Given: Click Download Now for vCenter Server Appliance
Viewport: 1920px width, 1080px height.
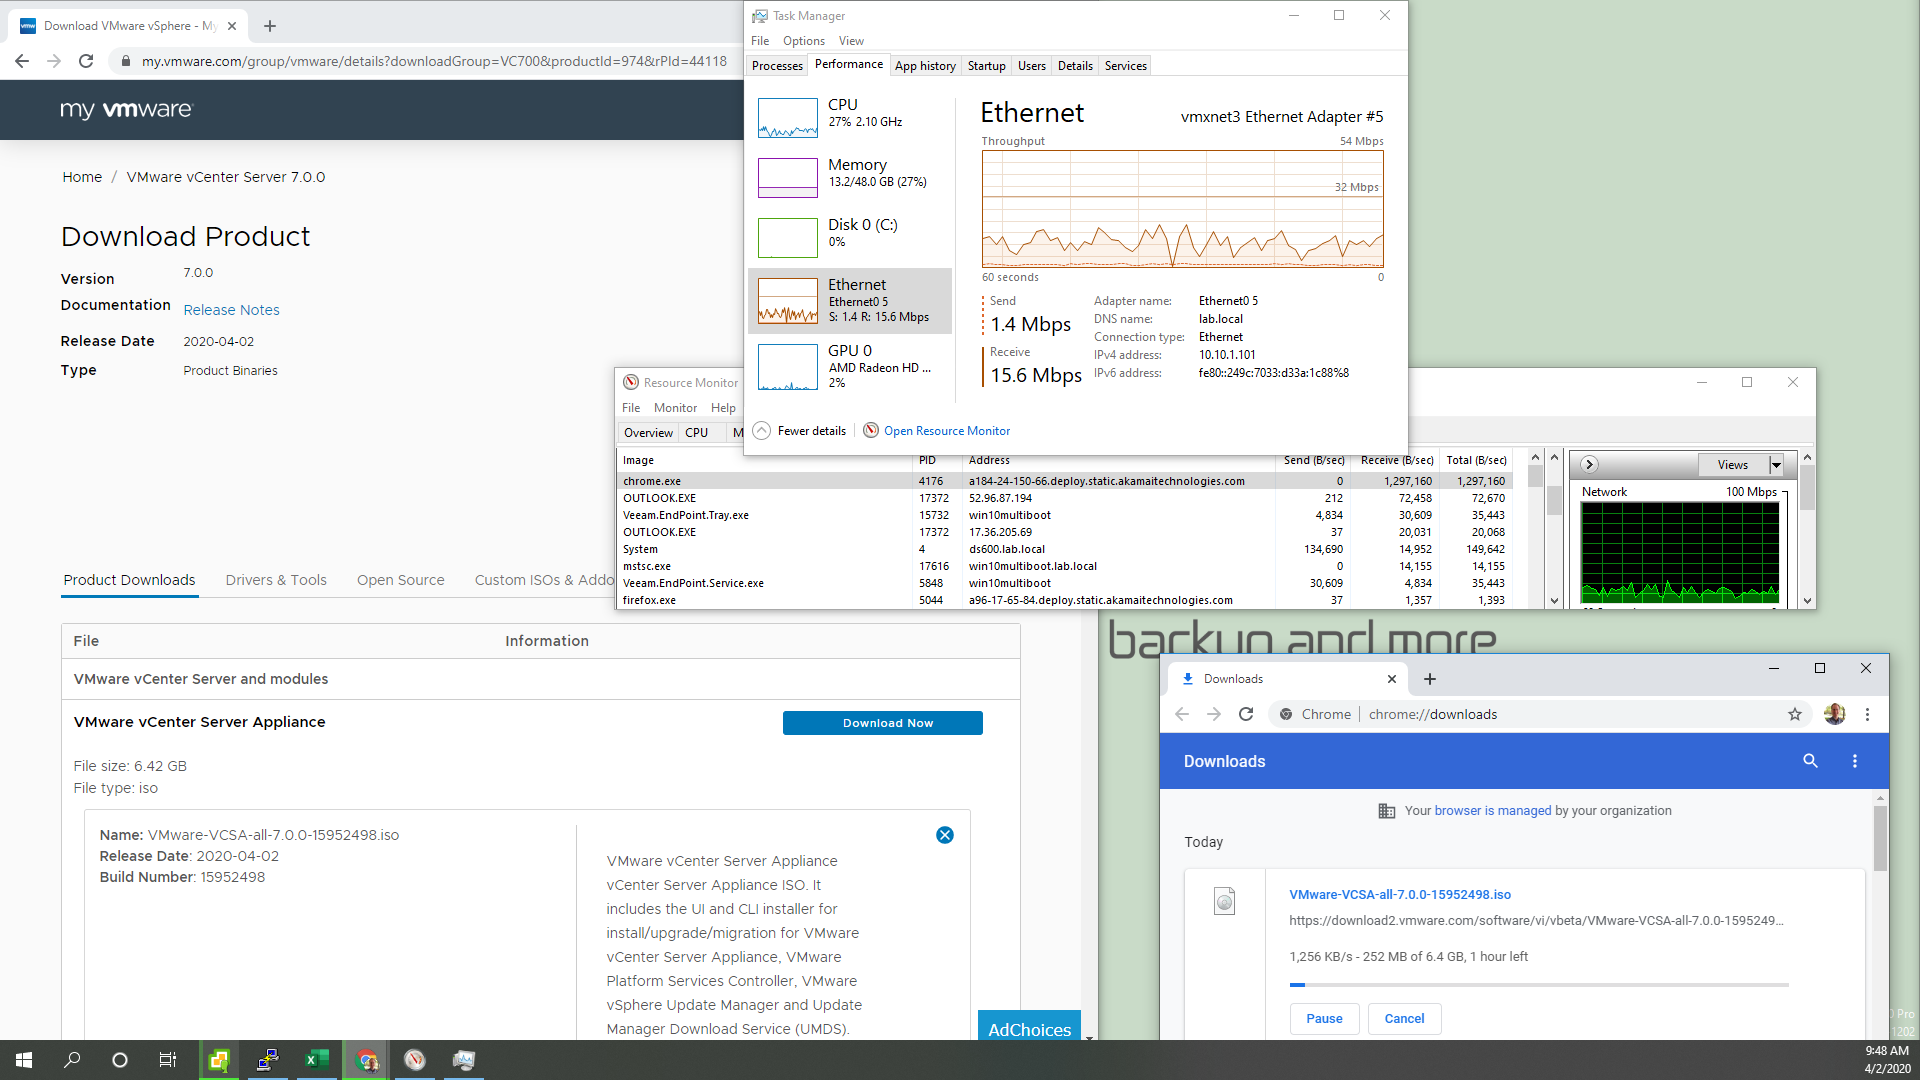Looking at the screenshot, I should tap(882, 723).
